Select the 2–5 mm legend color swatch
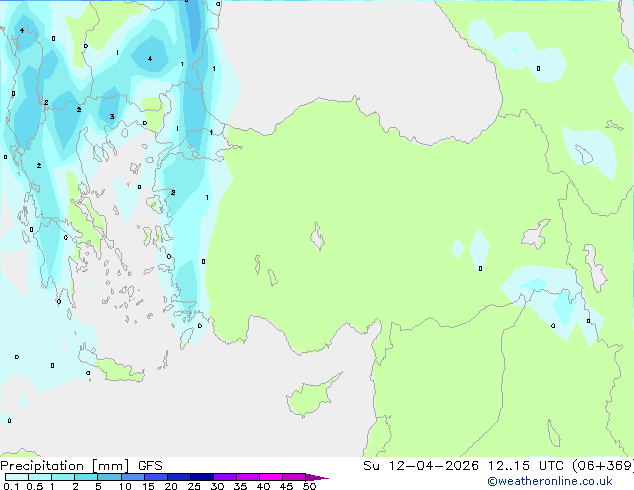The height and width of the screenshot is (490, 634). tap(86, 477)
